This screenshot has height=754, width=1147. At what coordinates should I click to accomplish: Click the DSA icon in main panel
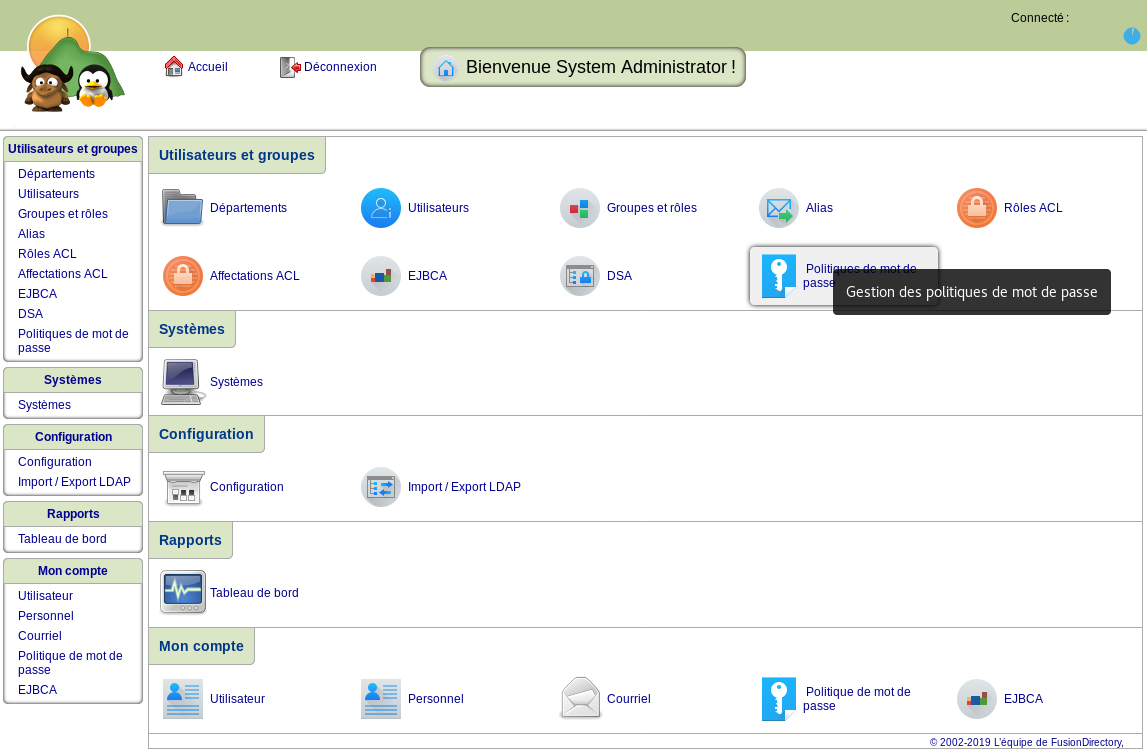point(579,276)
